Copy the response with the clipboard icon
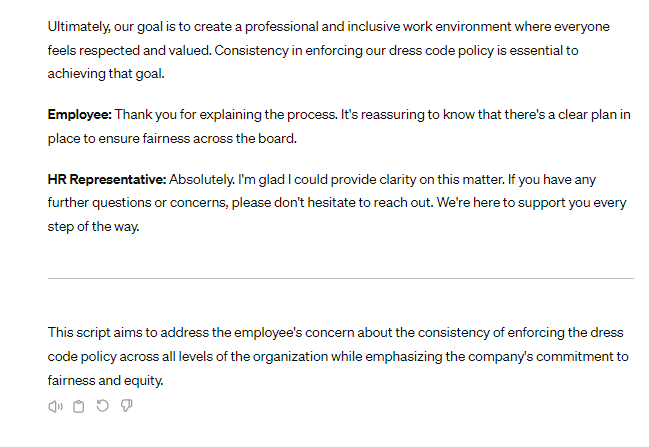The image size is (649, 447). 78,406
